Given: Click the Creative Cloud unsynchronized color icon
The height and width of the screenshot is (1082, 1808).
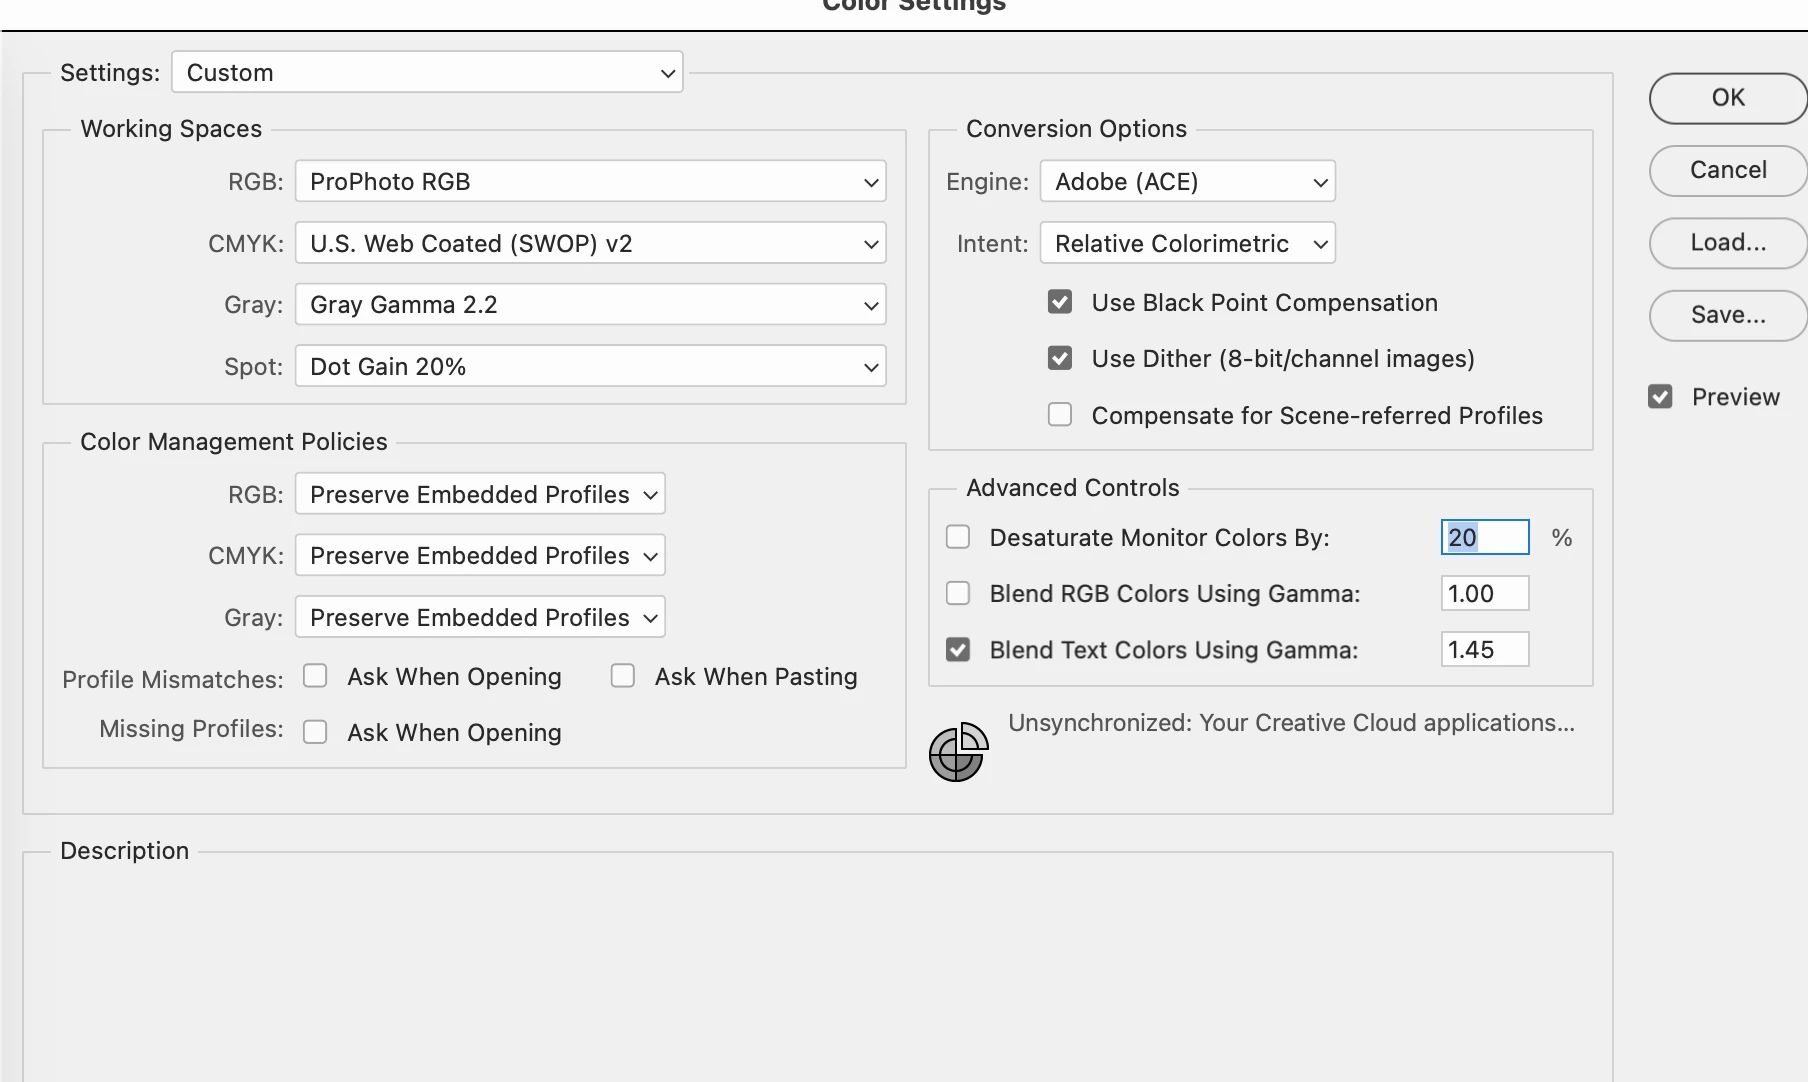Looking at the screenshot, I should [x=958, y=752].
